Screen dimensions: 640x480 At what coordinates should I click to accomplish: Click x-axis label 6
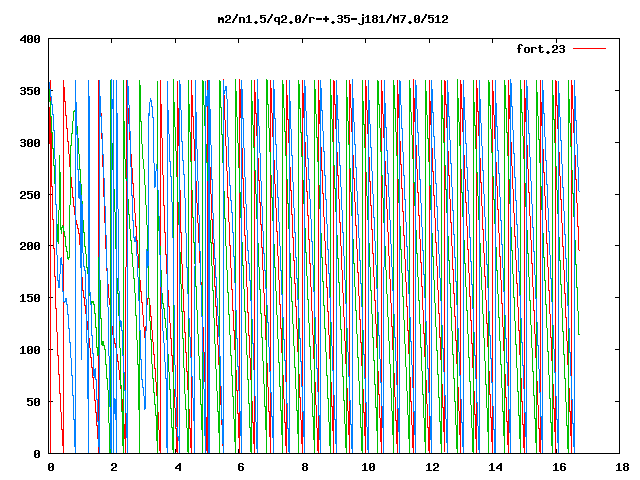coord(241,467)
